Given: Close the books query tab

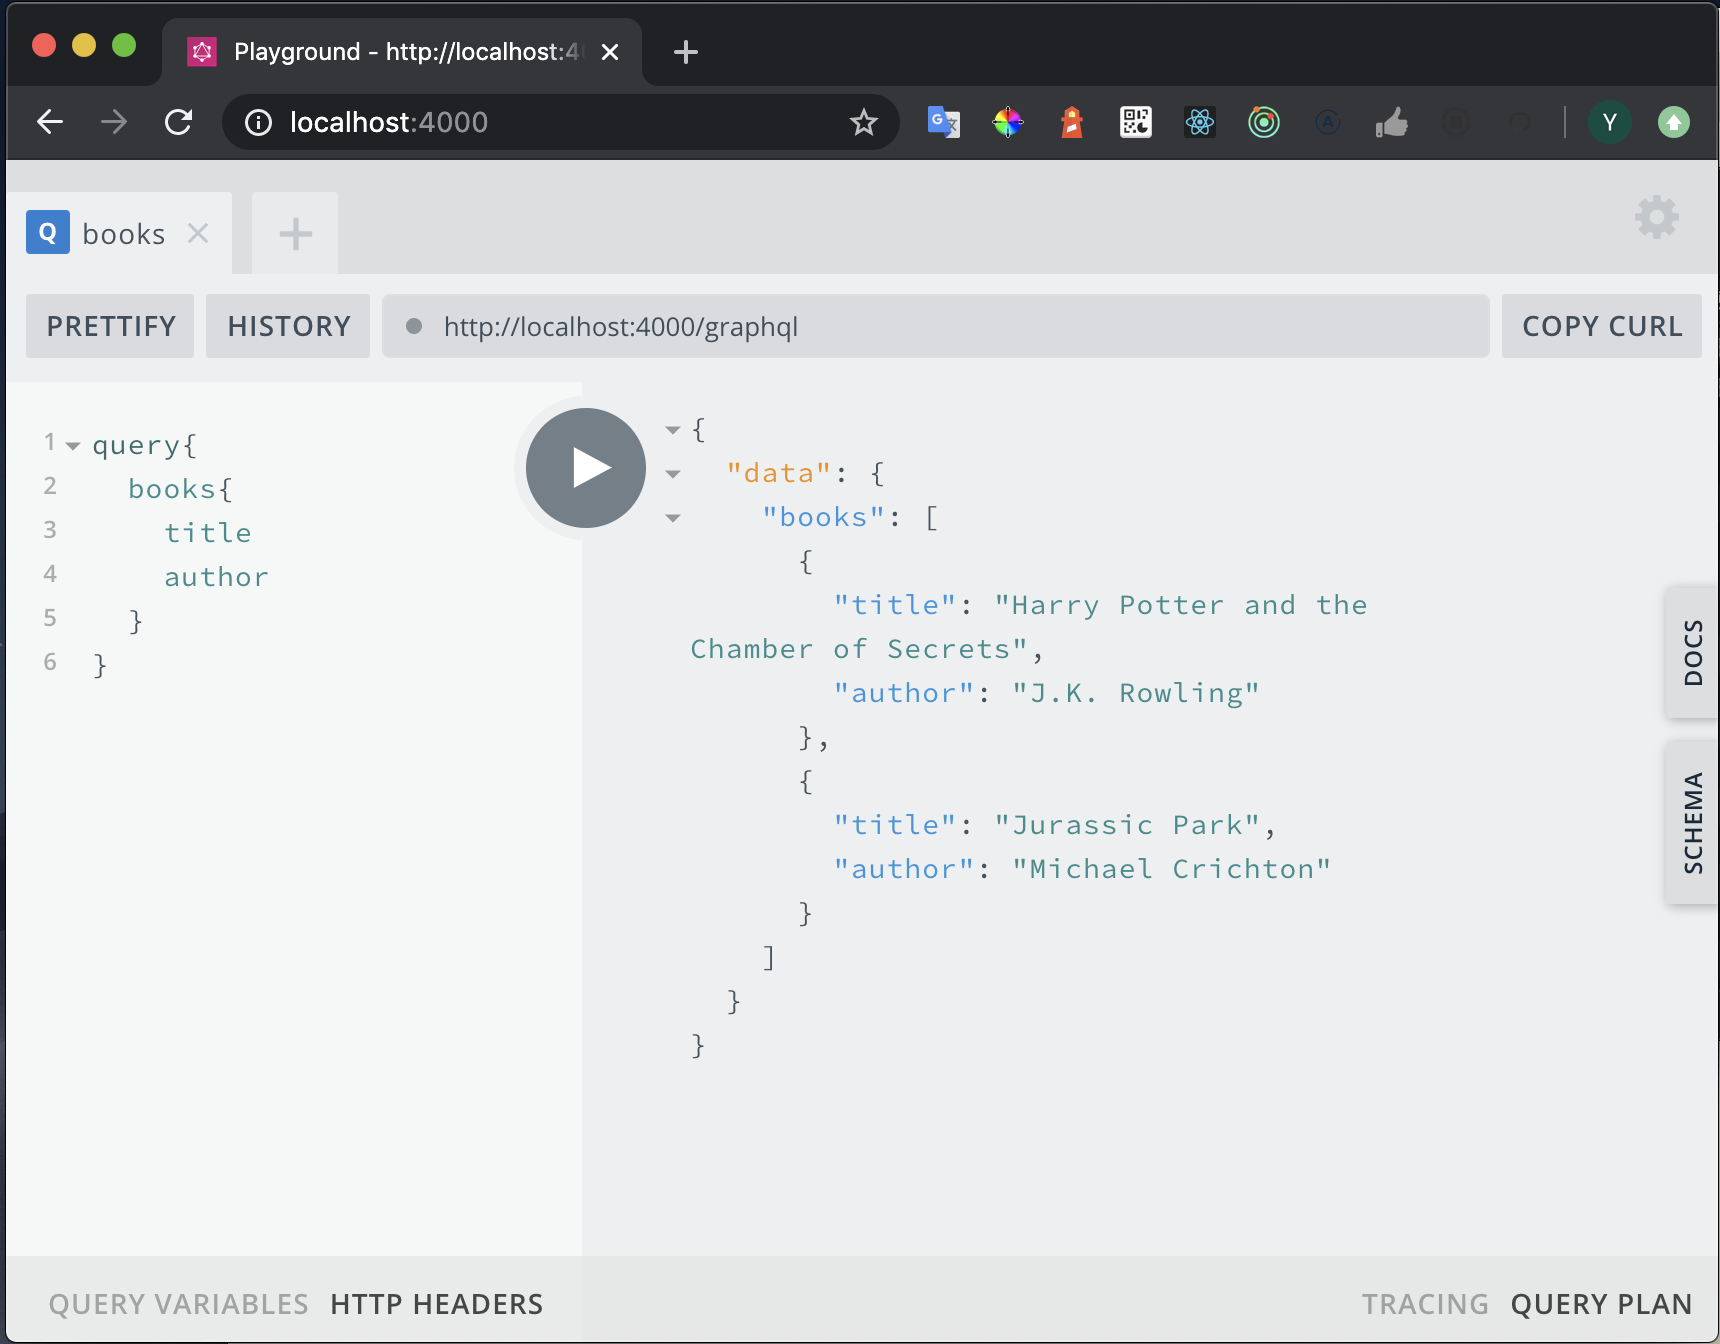Looking at the screenshot, I should pyautogui.click(x=198, y=233).
